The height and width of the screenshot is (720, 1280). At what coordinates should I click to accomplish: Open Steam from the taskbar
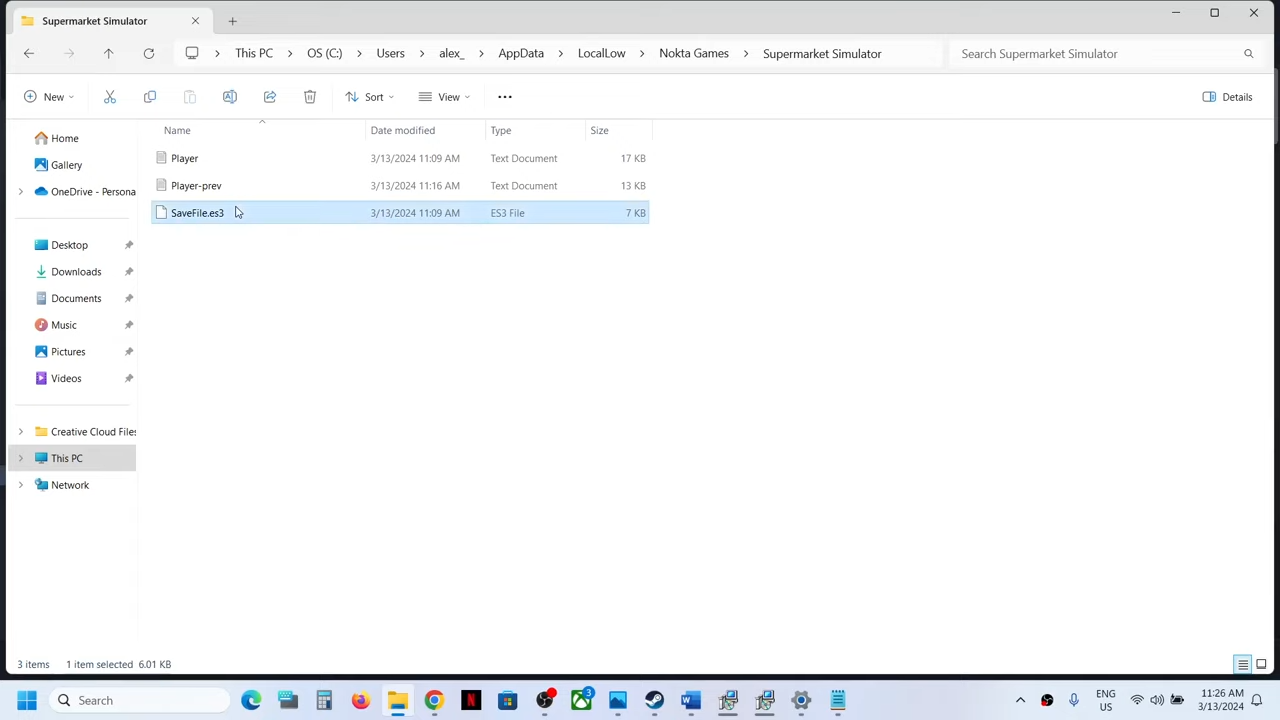654,701
